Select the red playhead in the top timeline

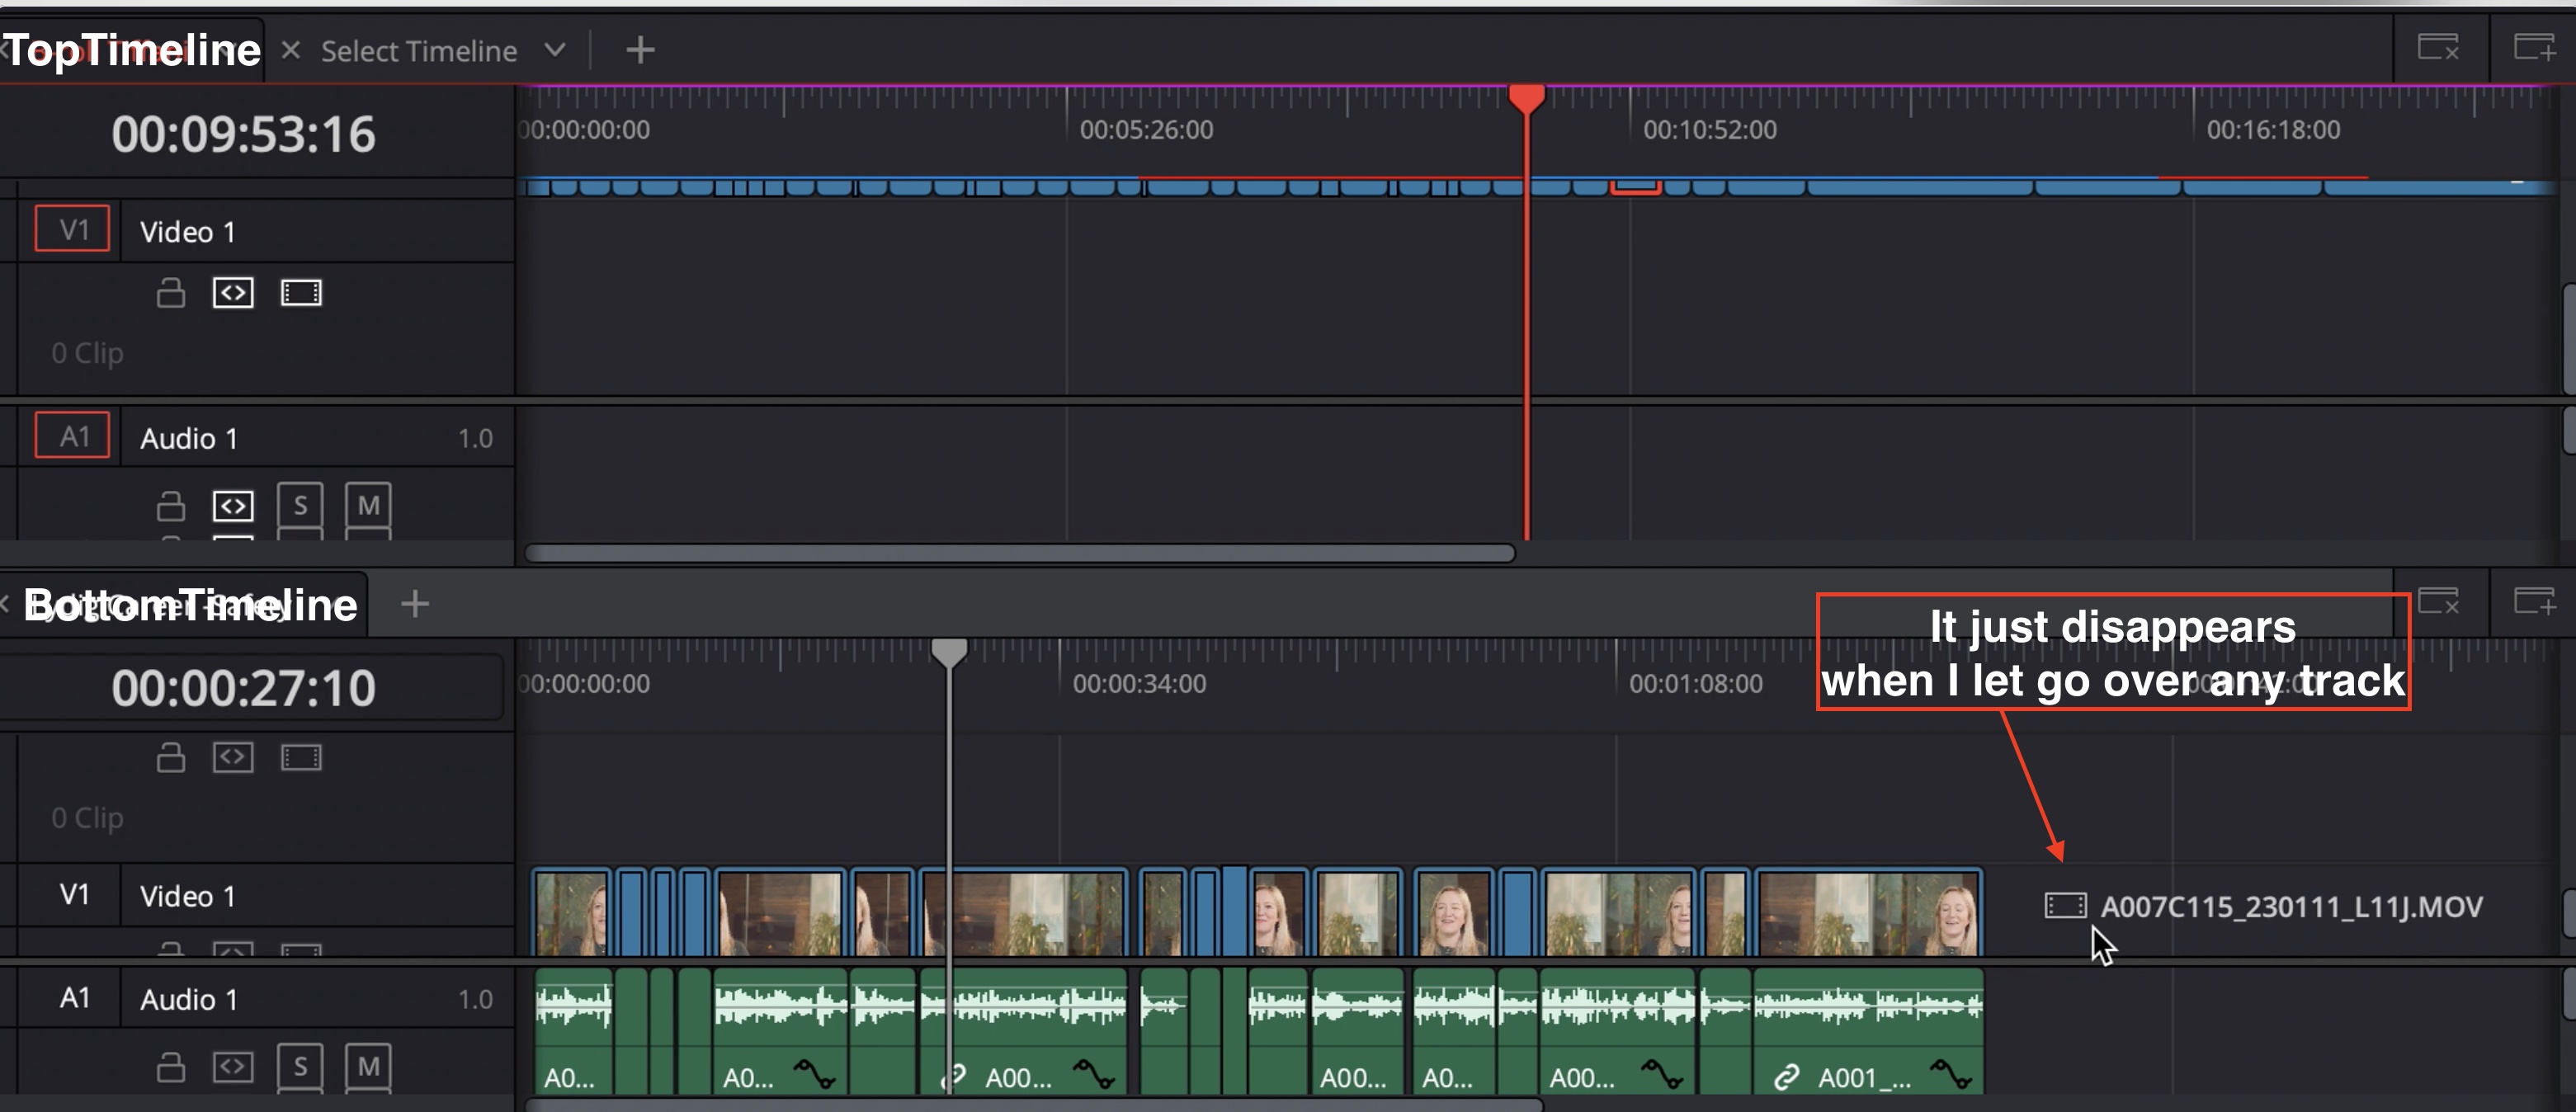1526,98
